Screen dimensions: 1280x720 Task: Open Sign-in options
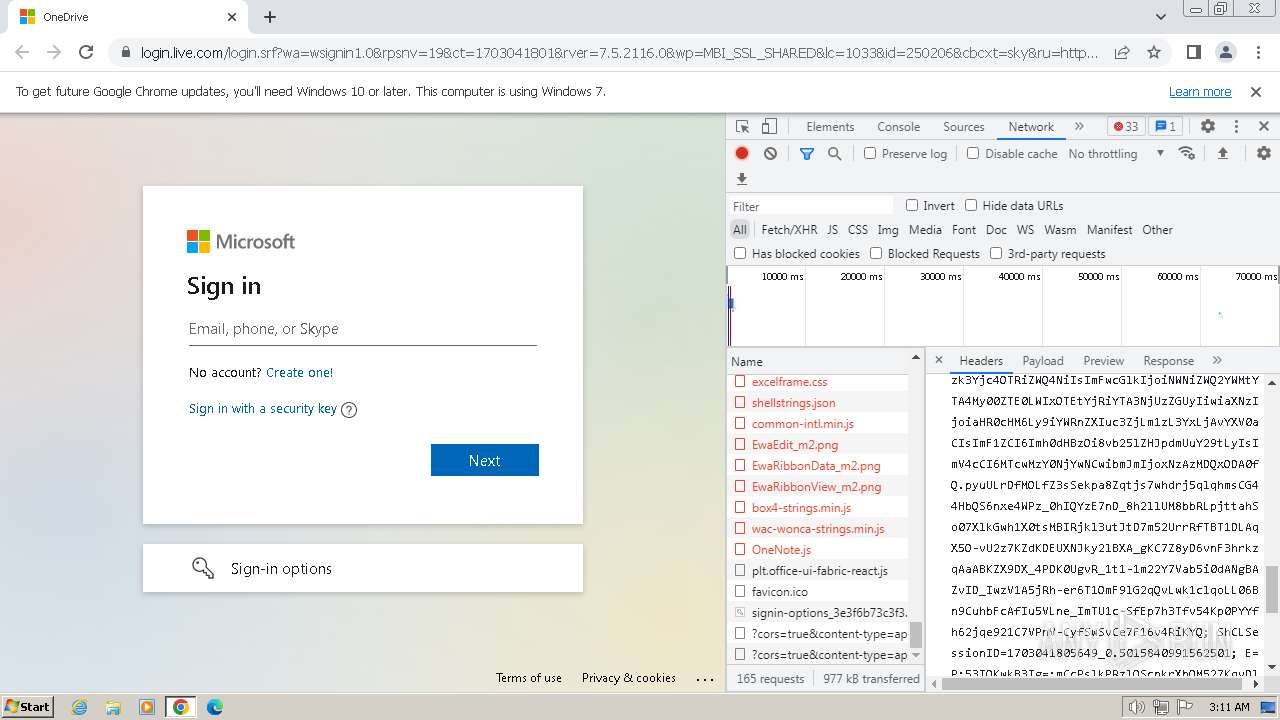point(363,568)
